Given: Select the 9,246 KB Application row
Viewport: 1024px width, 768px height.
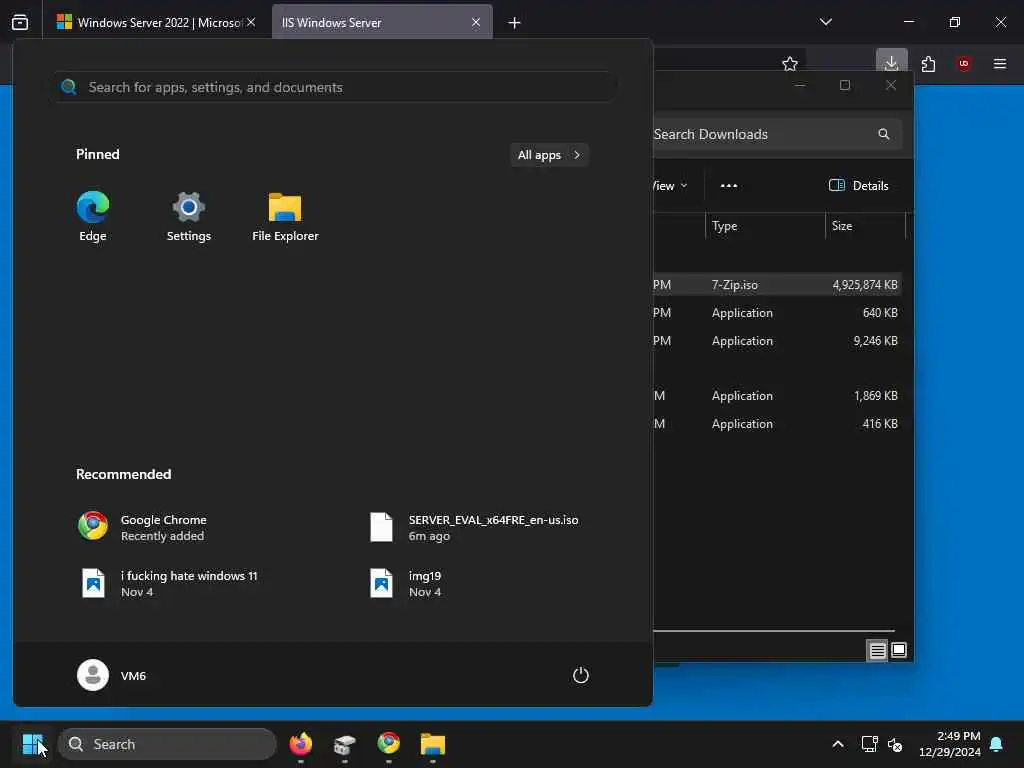Looking at the screenshot, I should (x=777, y=341).
